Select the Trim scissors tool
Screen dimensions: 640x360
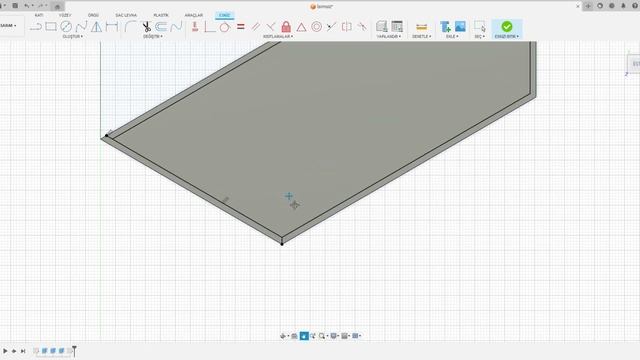pyautogui.click(x=147, y=27)
